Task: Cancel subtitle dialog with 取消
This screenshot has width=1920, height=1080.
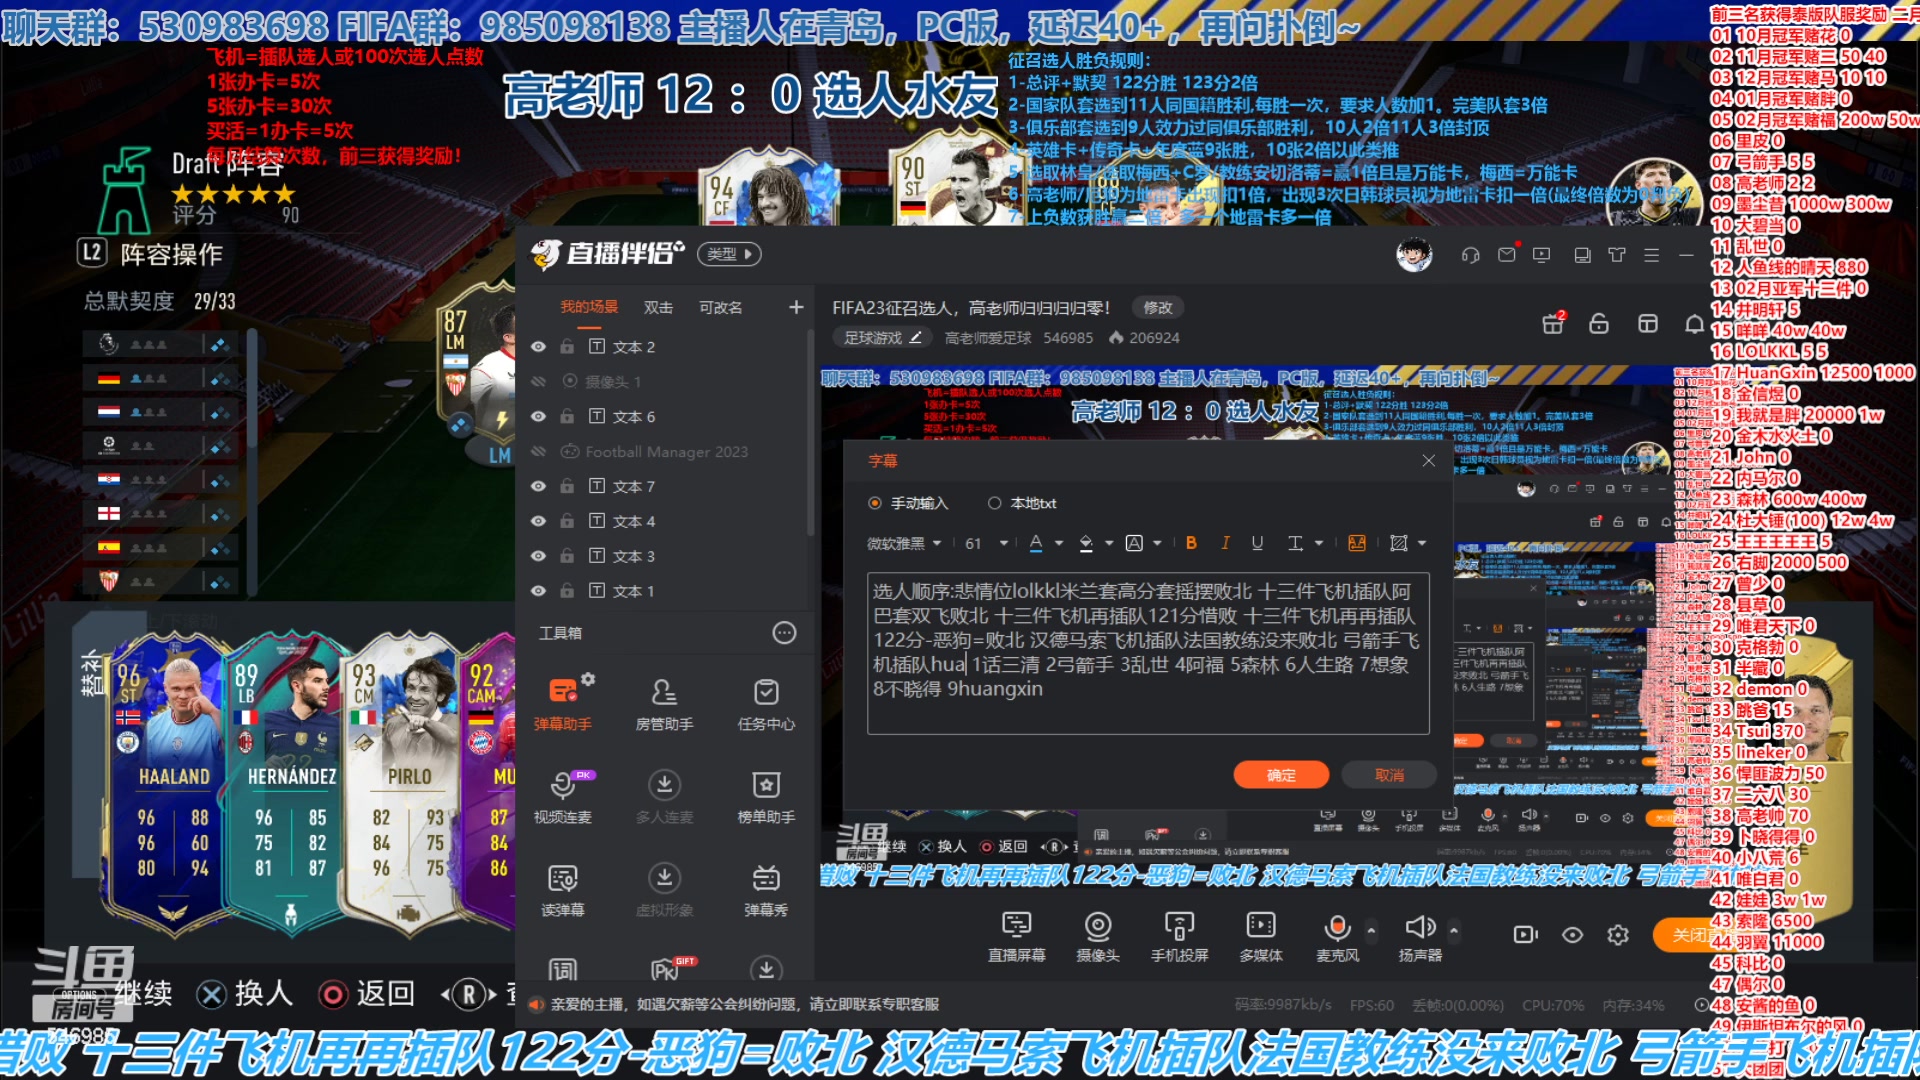Action: click(x=1389, y=775)
